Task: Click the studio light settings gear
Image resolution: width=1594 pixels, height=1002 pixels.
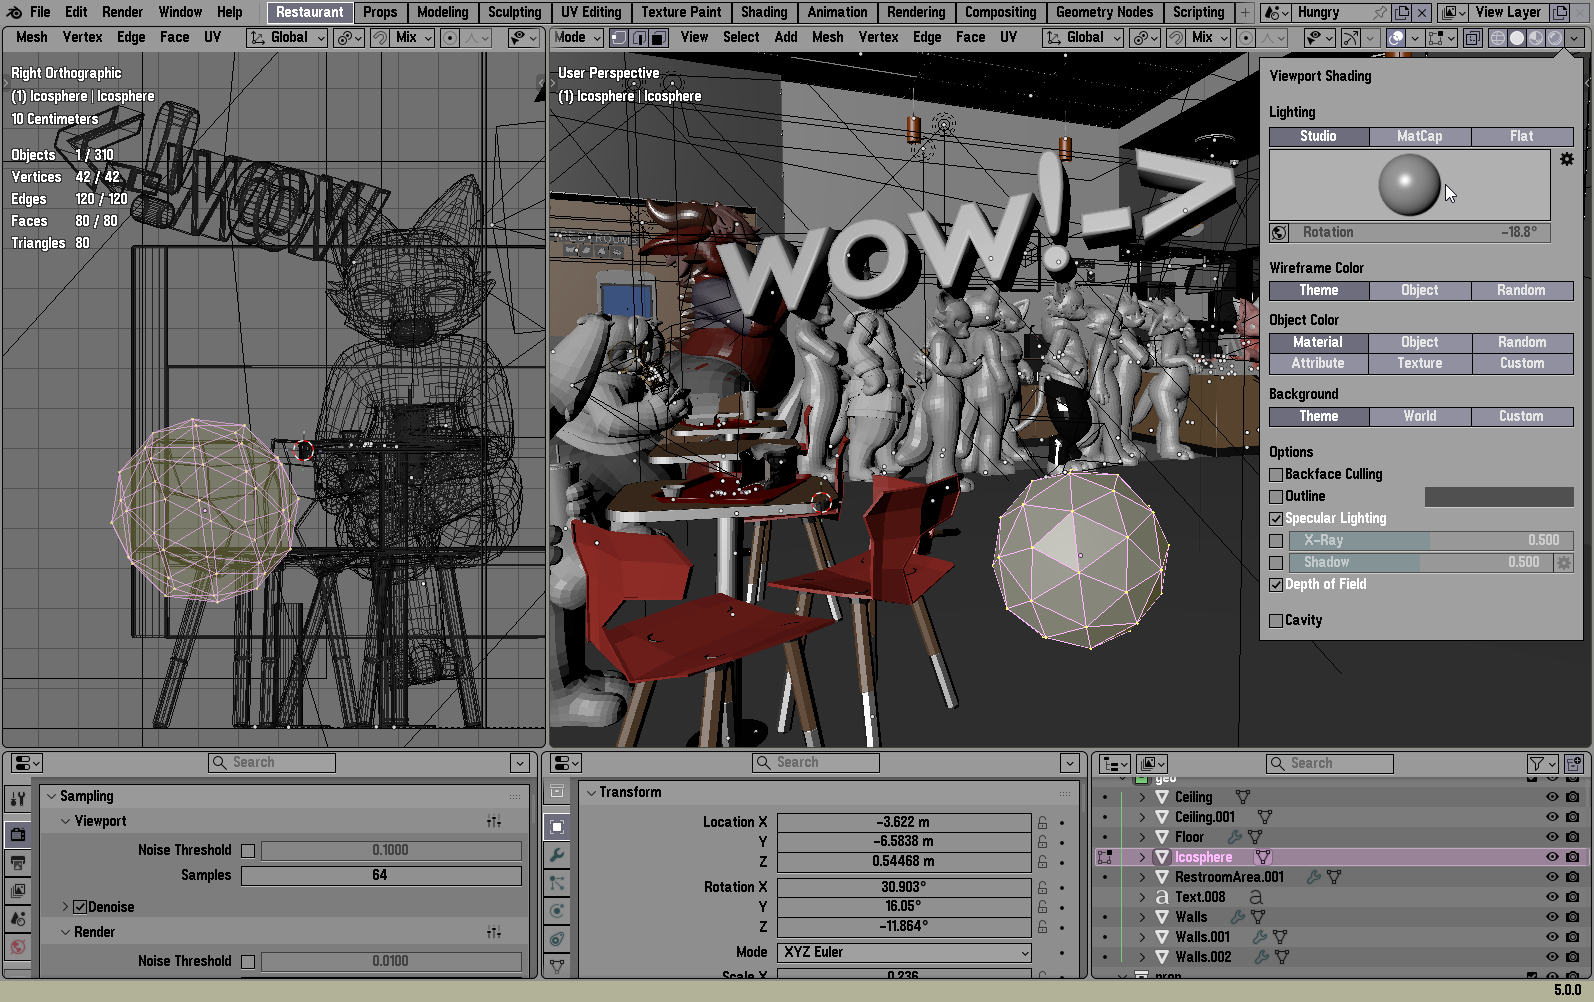Action: coord(1566,159)
